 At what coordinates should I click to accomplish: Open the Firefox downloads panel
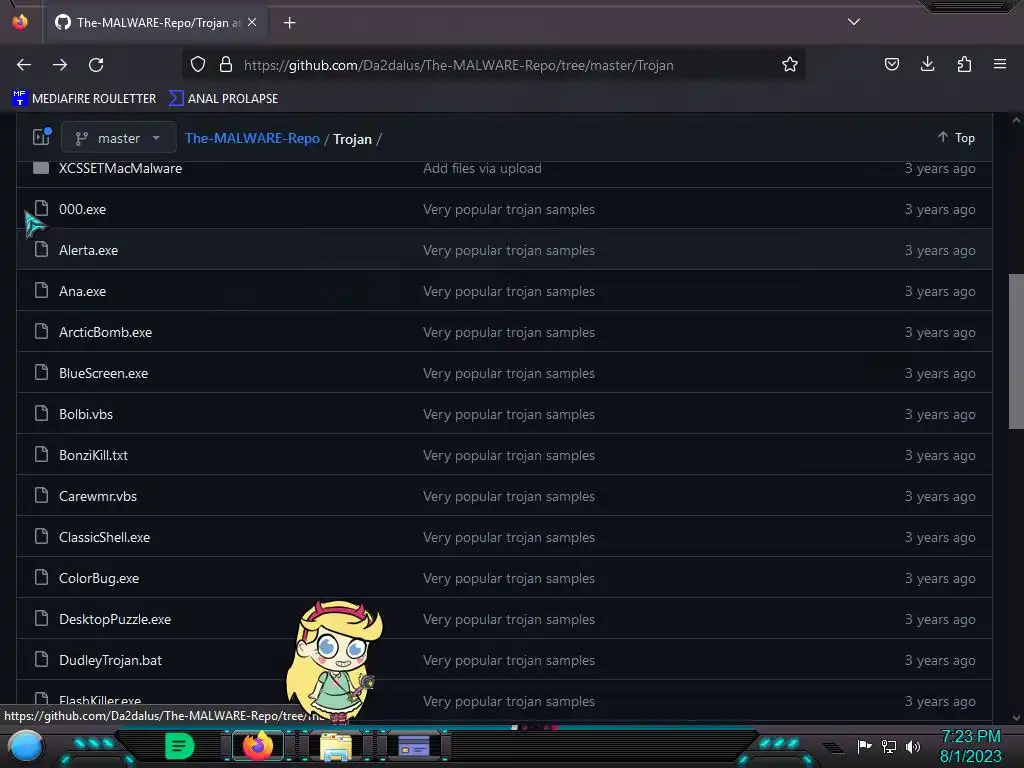pyautogui.click(x=927, y=65)
